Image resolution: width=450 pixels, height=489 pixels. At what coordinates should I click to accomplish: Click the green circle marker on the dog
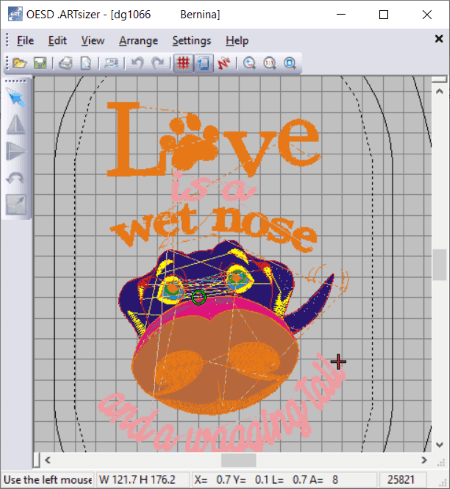199,297
